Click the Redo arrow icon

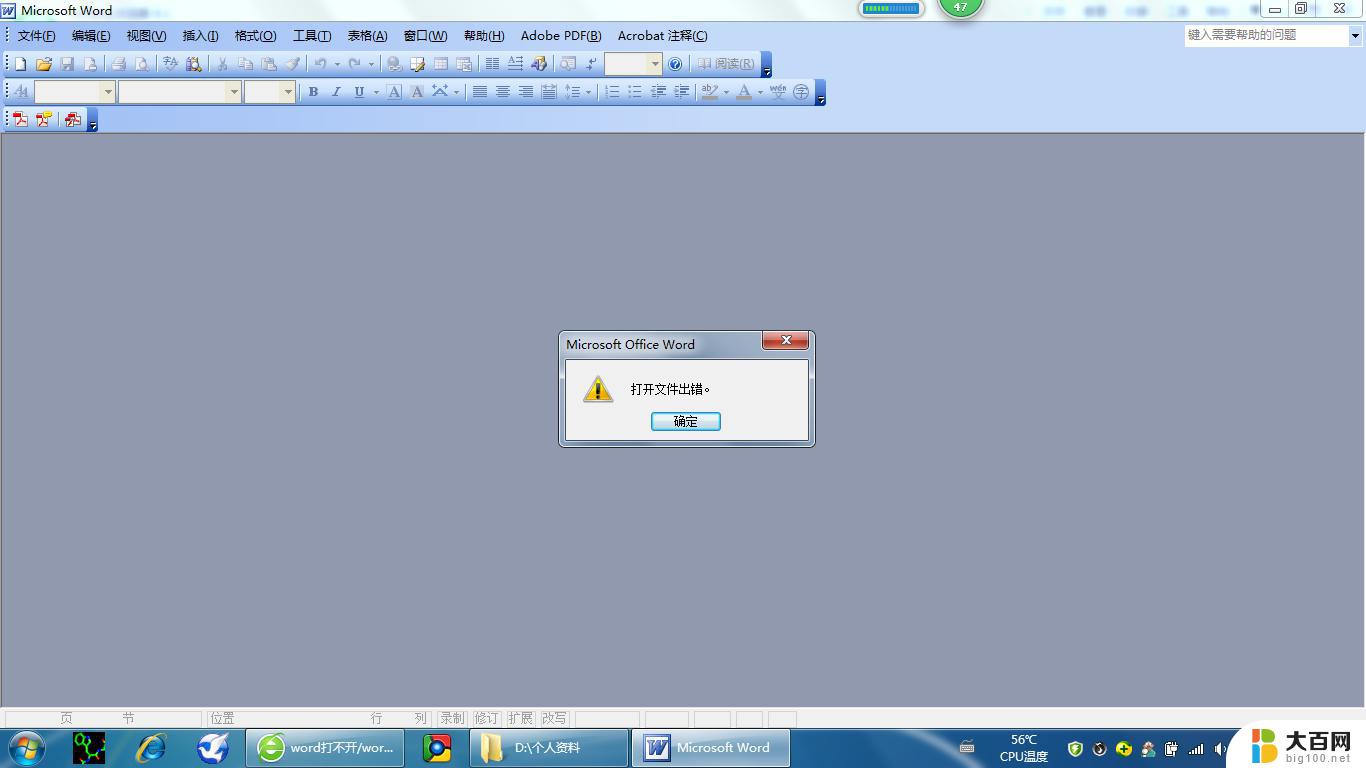tap(355, 64)
